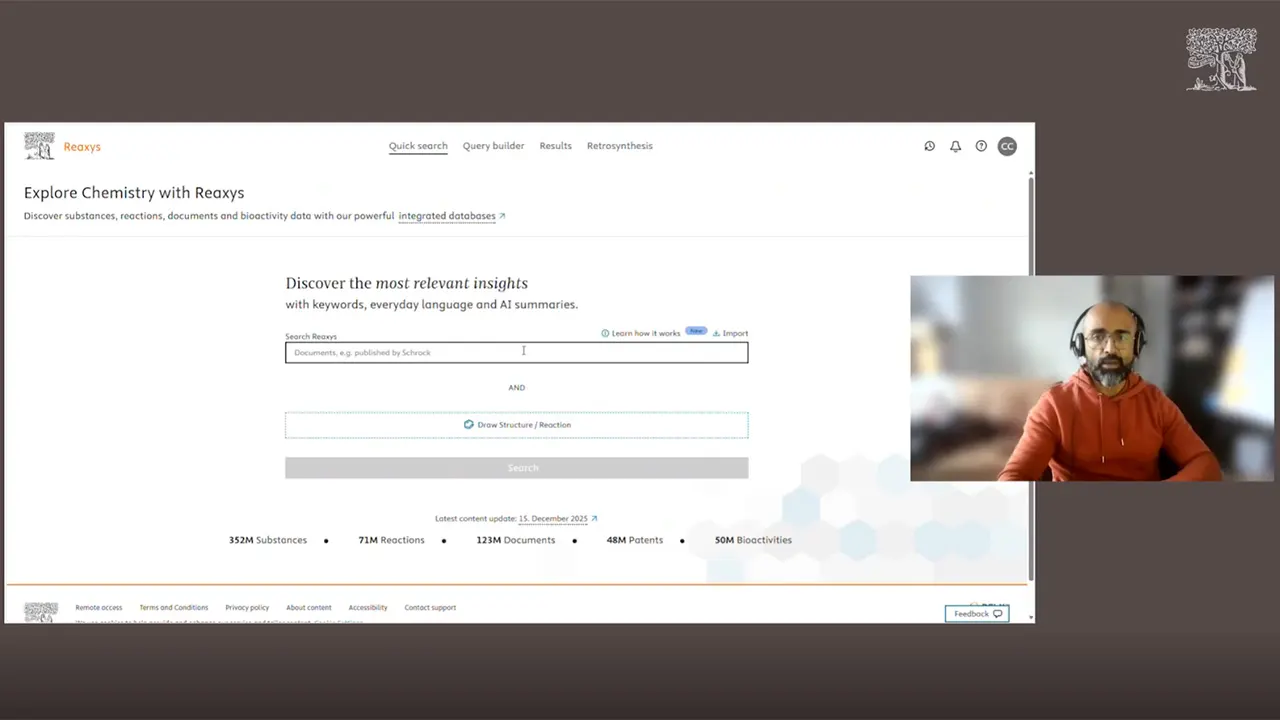This screenshot has height=720, width=1280.
Task: Click the 15. December 2025 content update link
Action: point(553,518)
